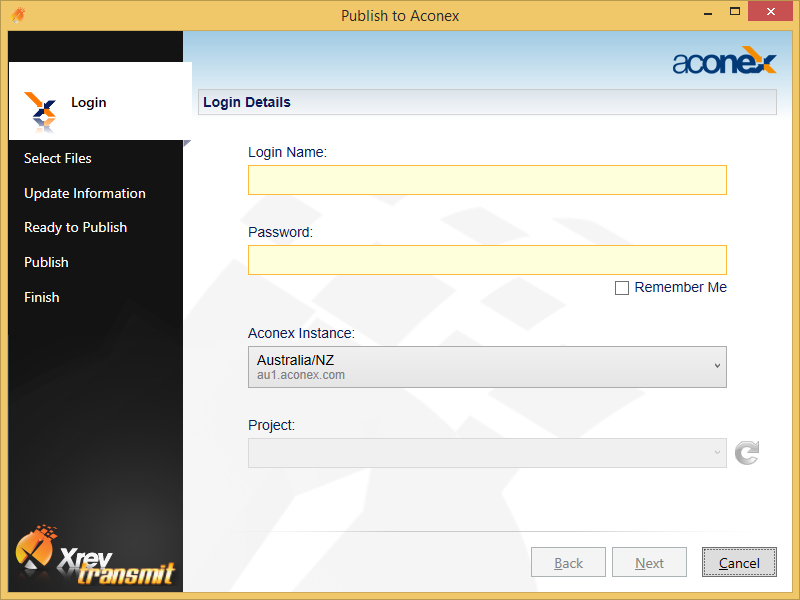The width and height of the screenshot is (800, 600).
Task: Go to the Update Information step
Action: [x=85, y=193]
